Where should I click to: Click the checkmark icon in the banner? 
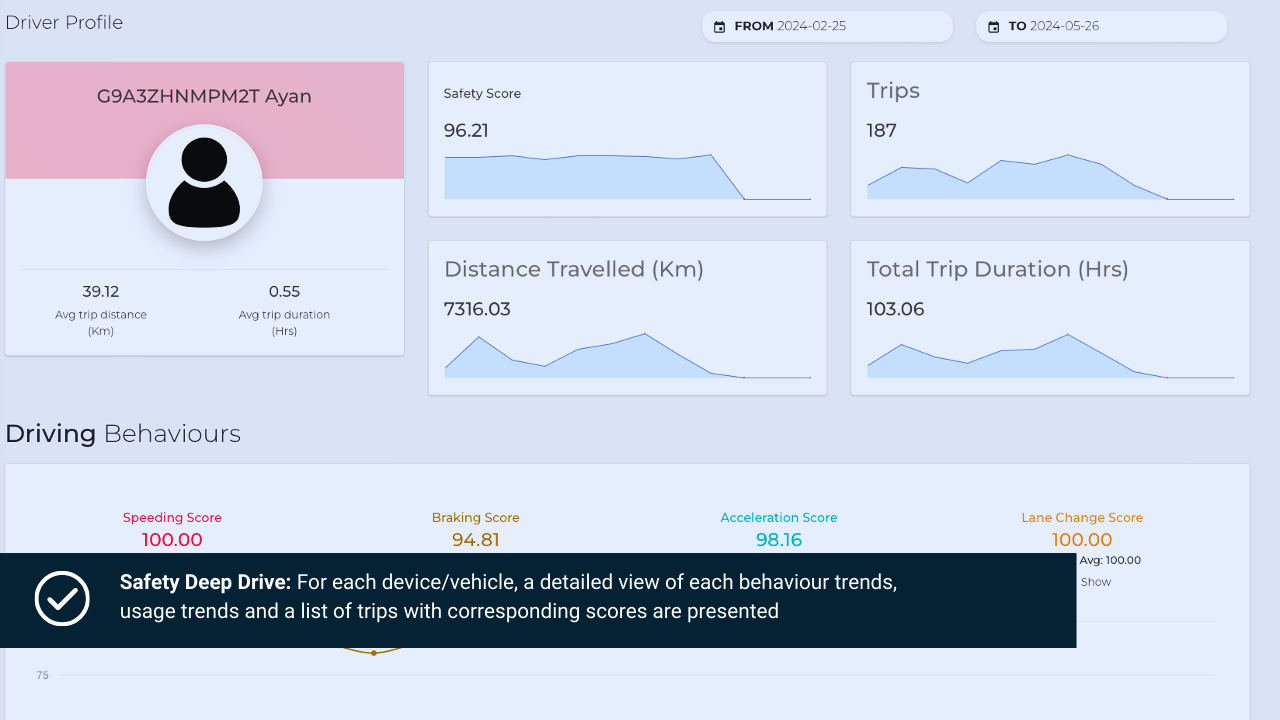tap(62, 599)
